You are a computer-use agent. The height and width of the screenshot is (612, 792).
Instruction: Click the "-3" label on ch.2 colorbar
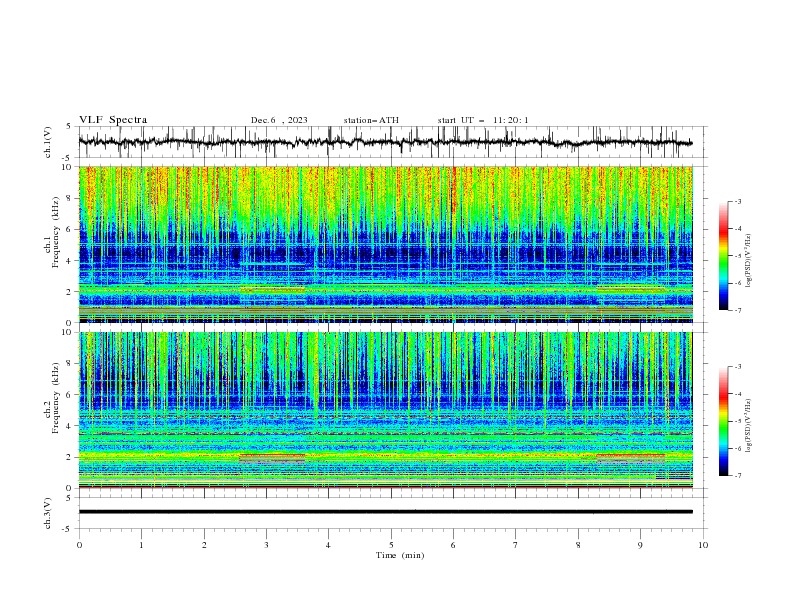tap(738, 367)
